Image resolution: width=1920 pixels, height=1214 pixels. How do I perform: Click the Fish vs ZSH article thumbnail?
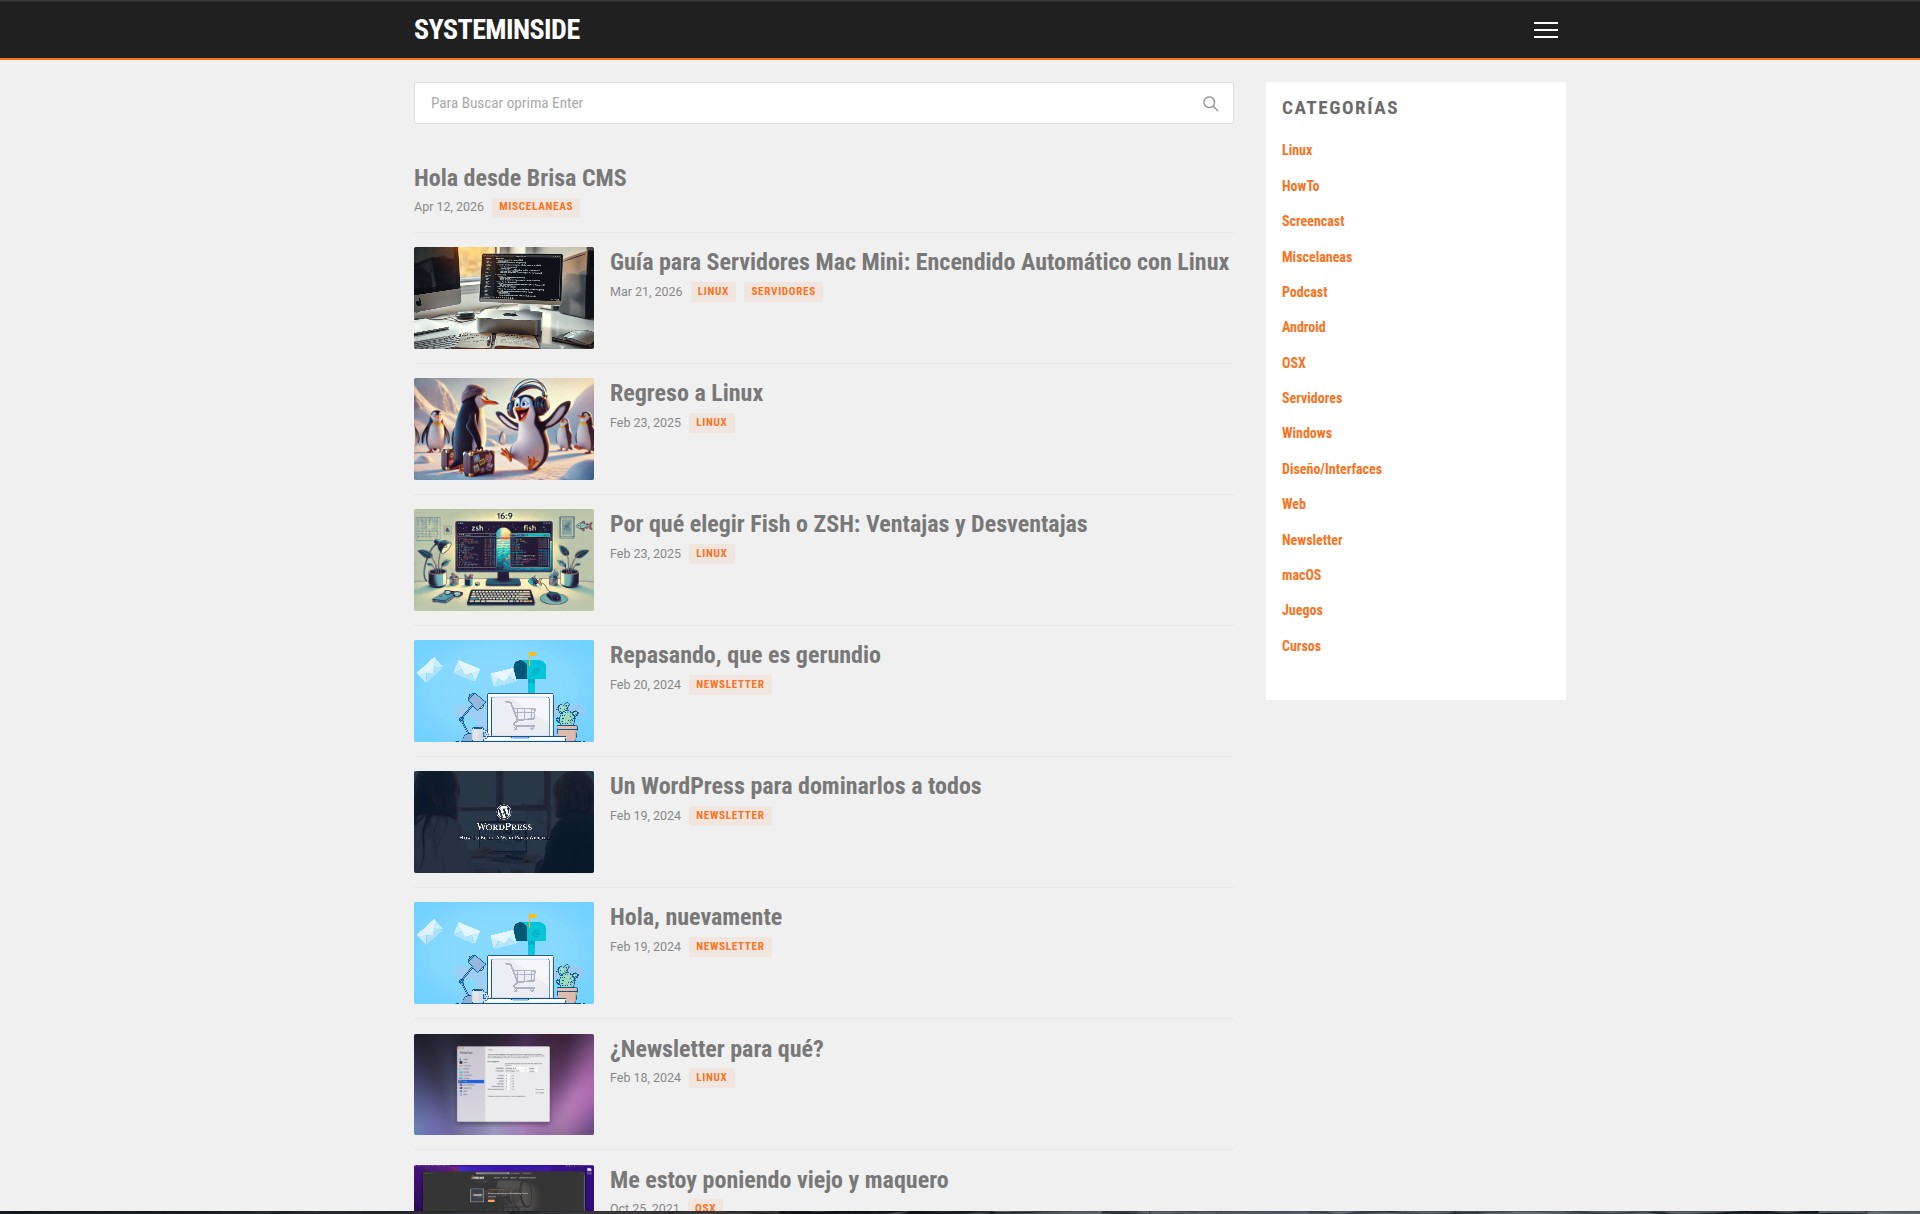503,560
